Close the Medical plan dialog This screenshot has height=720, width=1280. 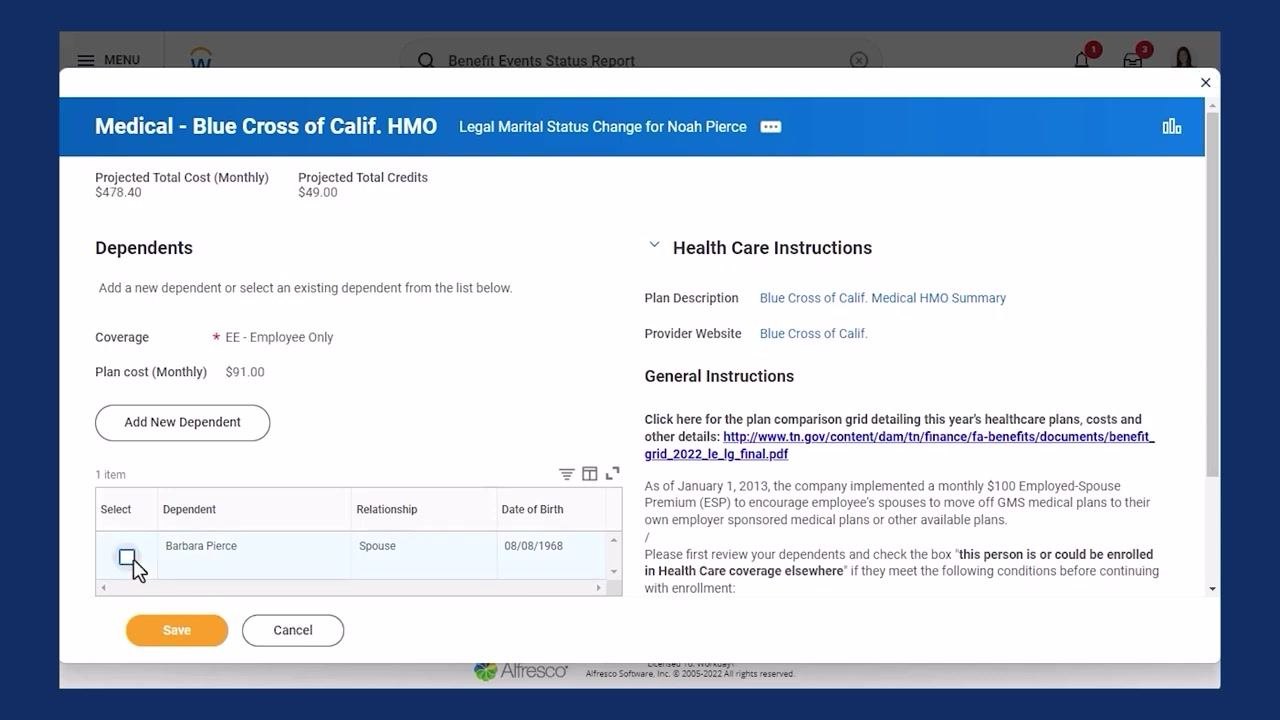pos(1205,83)
